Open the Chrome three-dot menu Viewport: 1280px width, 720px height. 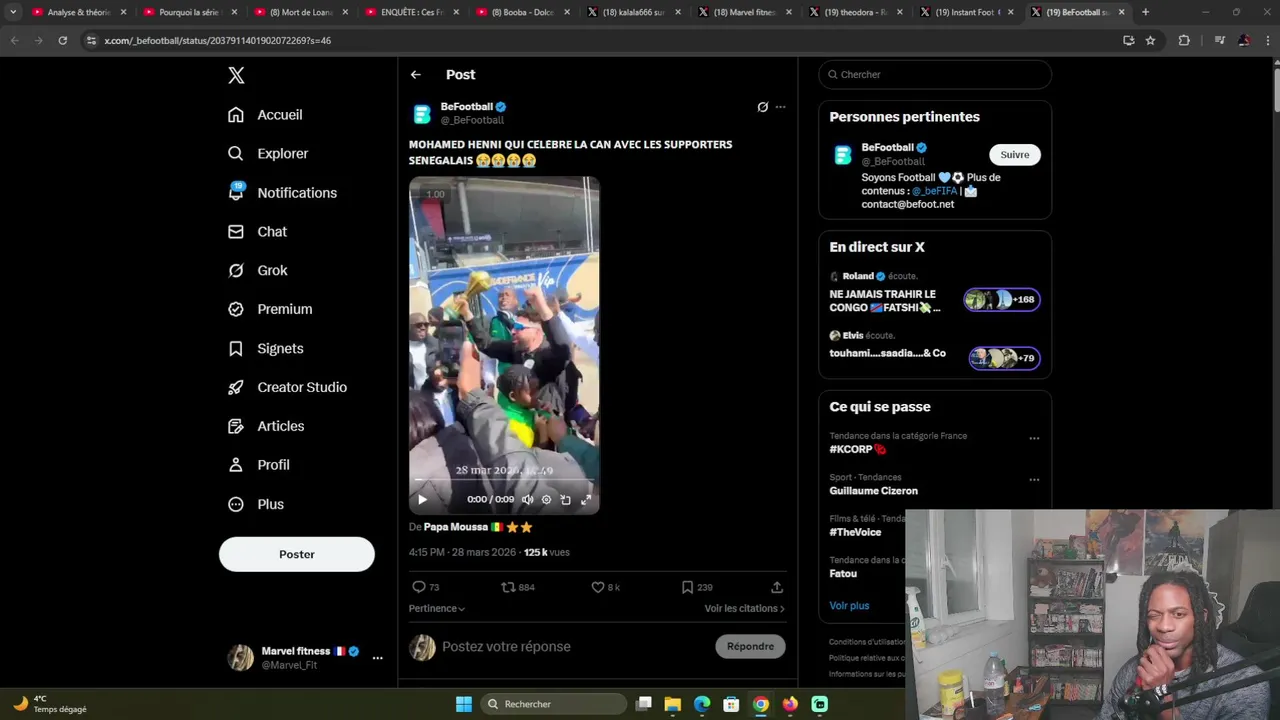tap(1267, 40)
